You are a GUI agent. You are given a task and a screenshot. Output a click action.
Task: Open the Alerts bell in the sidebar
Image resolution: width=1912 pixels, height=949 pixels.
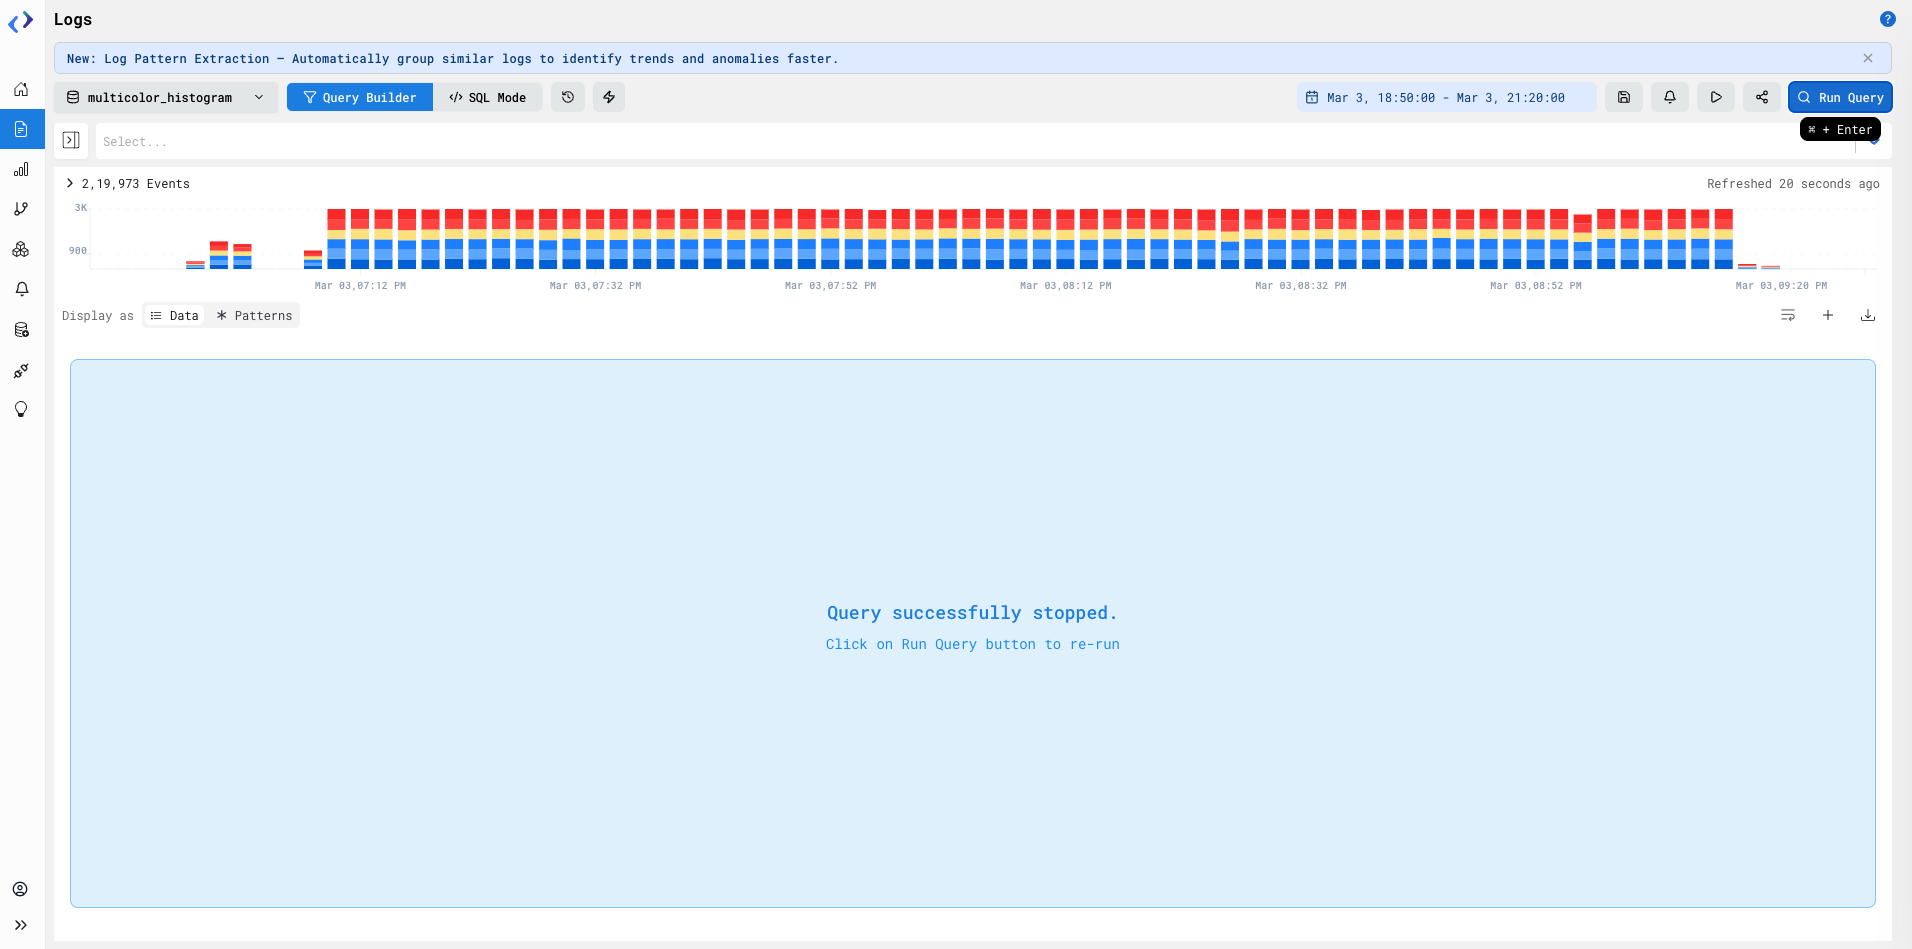(21, 289)
